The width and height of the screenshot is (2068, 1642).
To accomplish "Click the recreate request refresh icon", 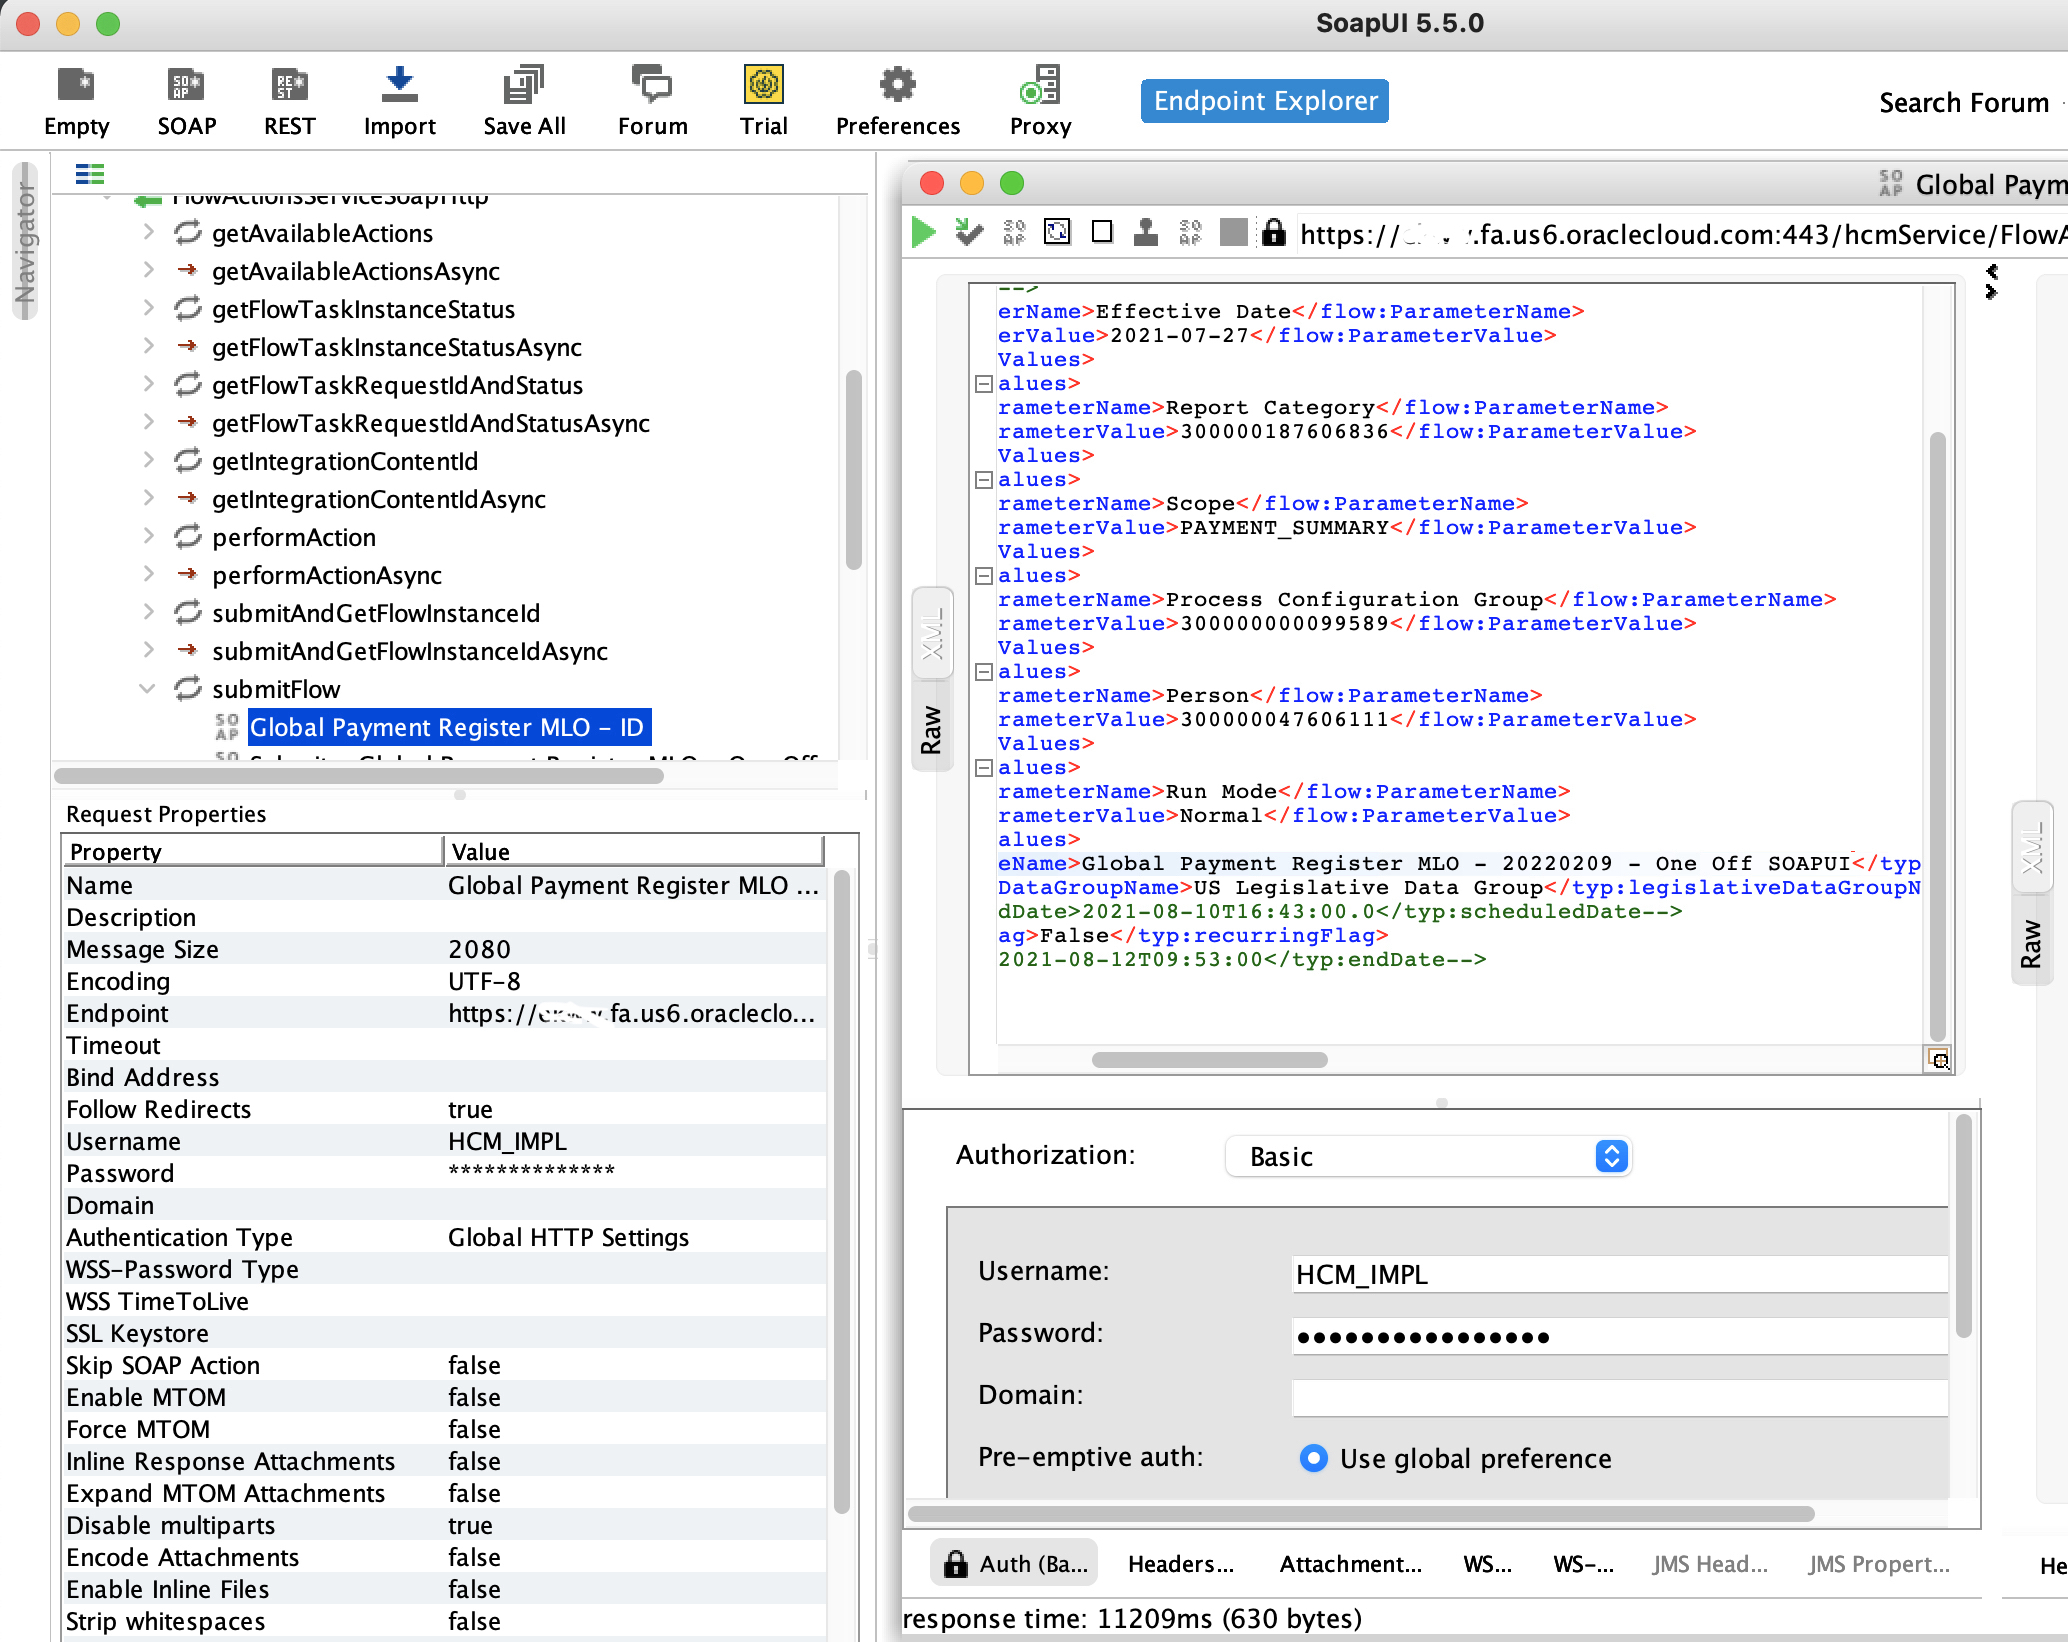I will pyautogui.click(x=1057, y=233).
